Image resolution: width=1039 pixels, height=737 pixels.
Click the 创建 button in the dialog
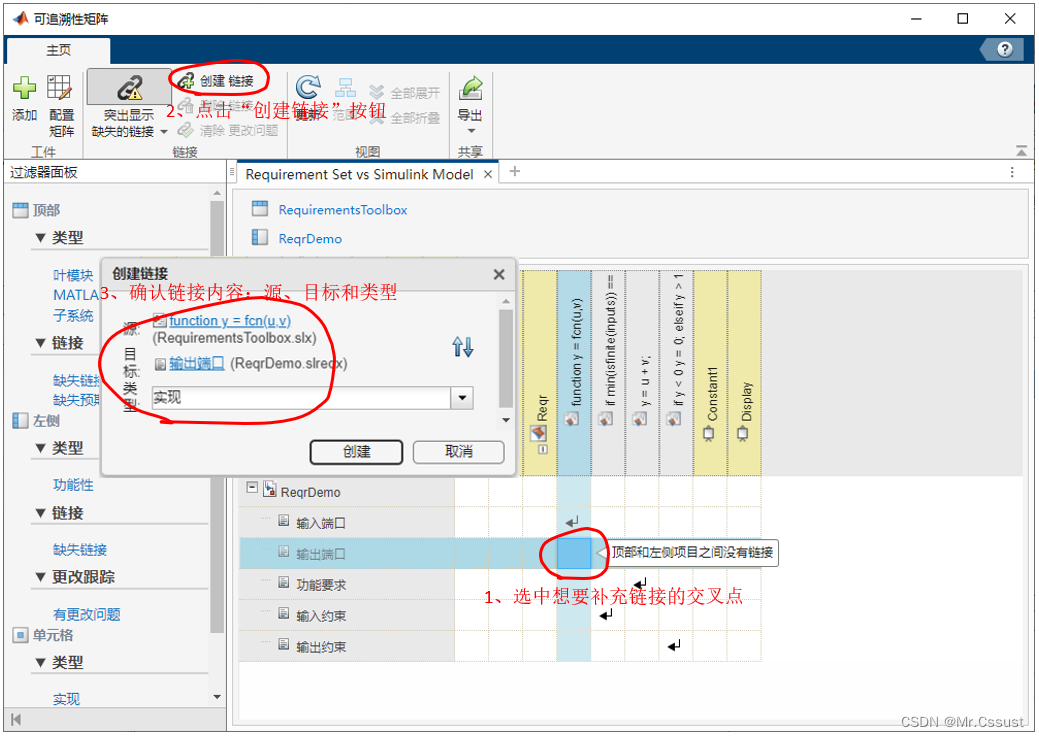(x=356, y=452)
